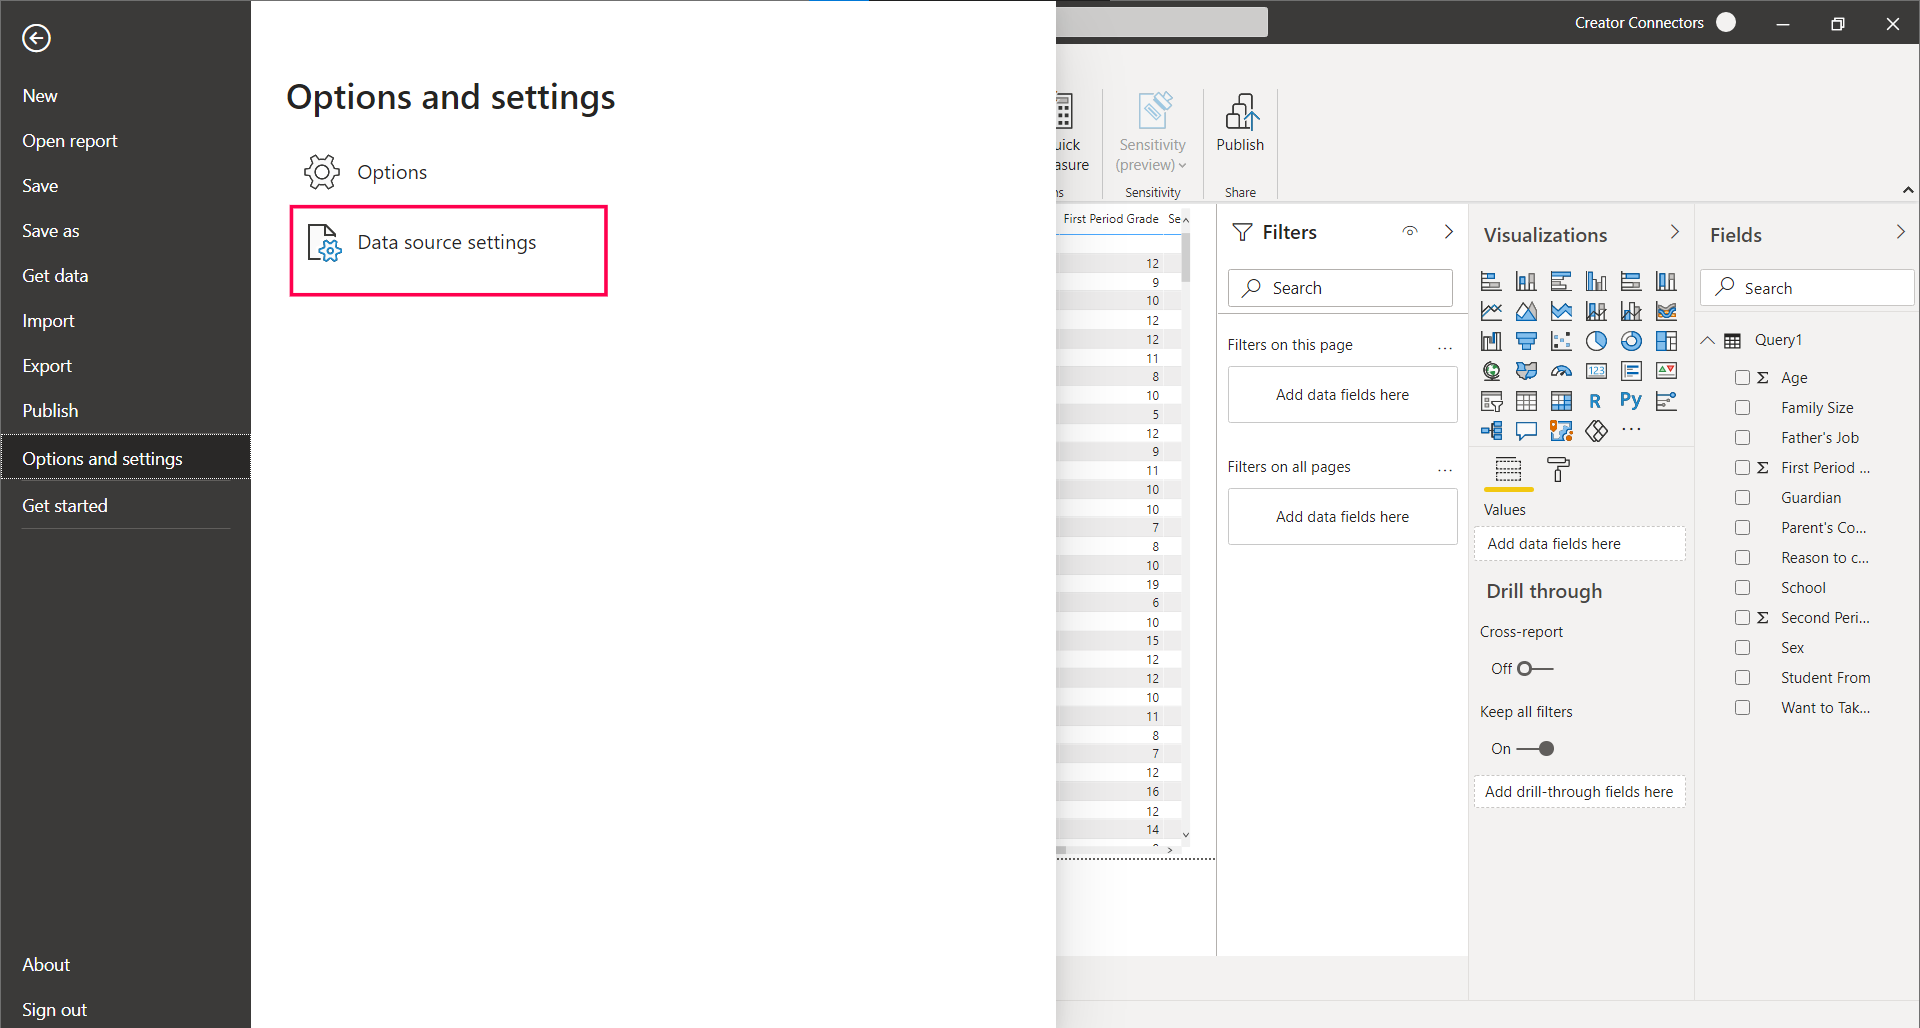Collapse the Query1 table tree
Viewport: 1920px width, 1028px height.
[1708, 340]
